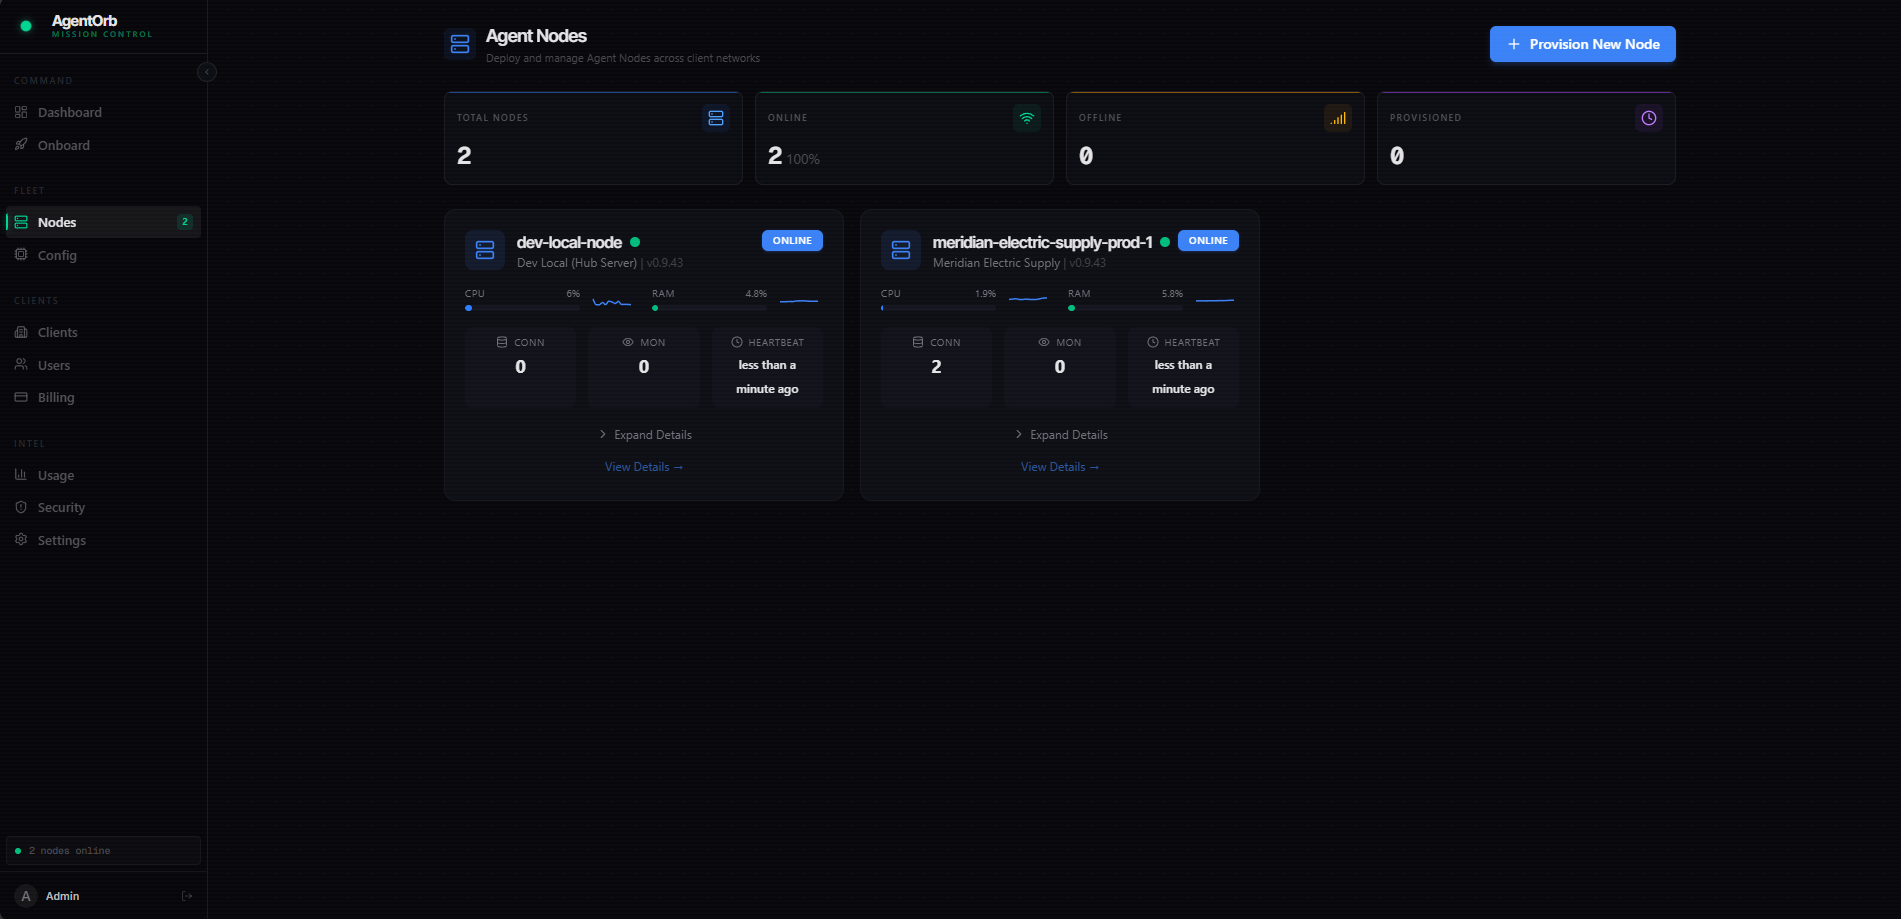
Task: Click ONLINE badge on meridian card
Action: point(1208,241)
